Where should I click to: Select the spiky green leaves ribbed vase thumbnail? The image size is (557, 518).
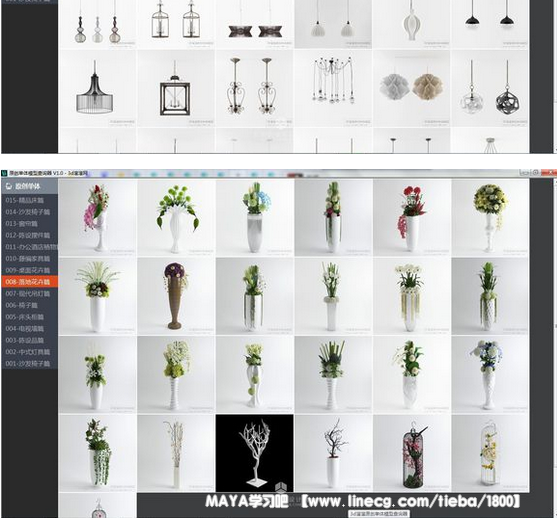(x=333, y=374)
